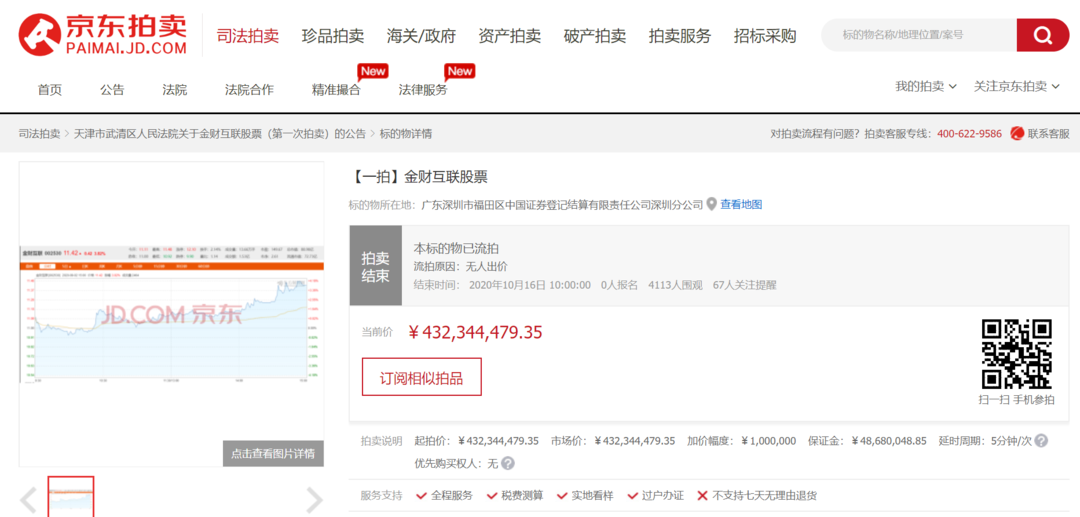Screen dimensions: 1080x517
Task: Open the 珍品拍卖 tab
Action: [x=333, y=36]
